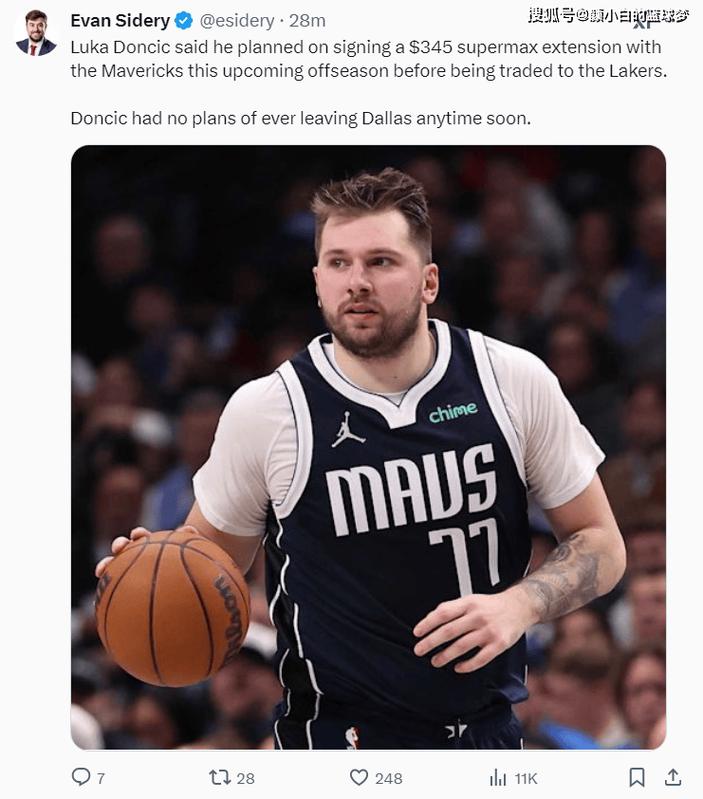Click the blue verified badge
This screenshot has height=799, width=703.
183,21
